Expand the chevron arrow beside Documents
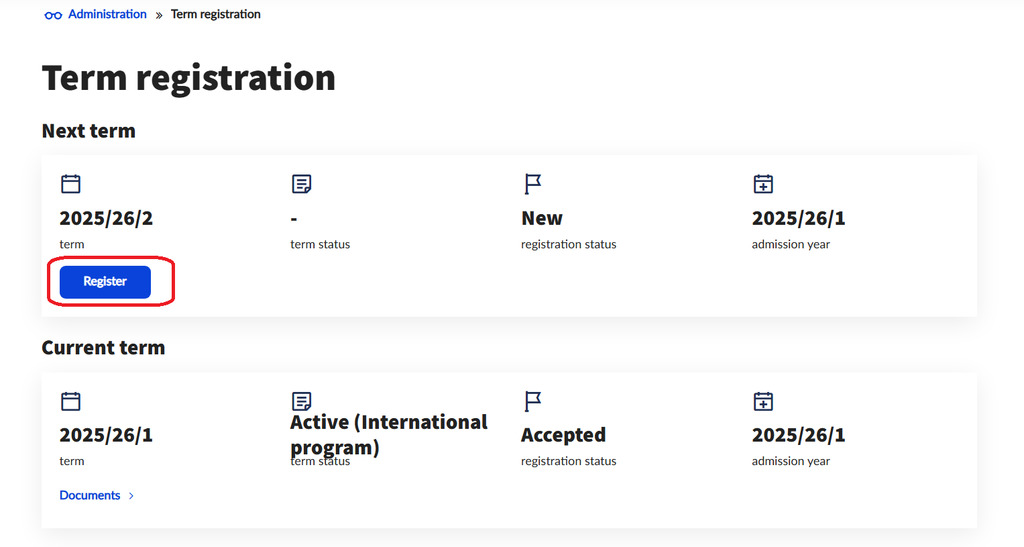 (131, 495)
